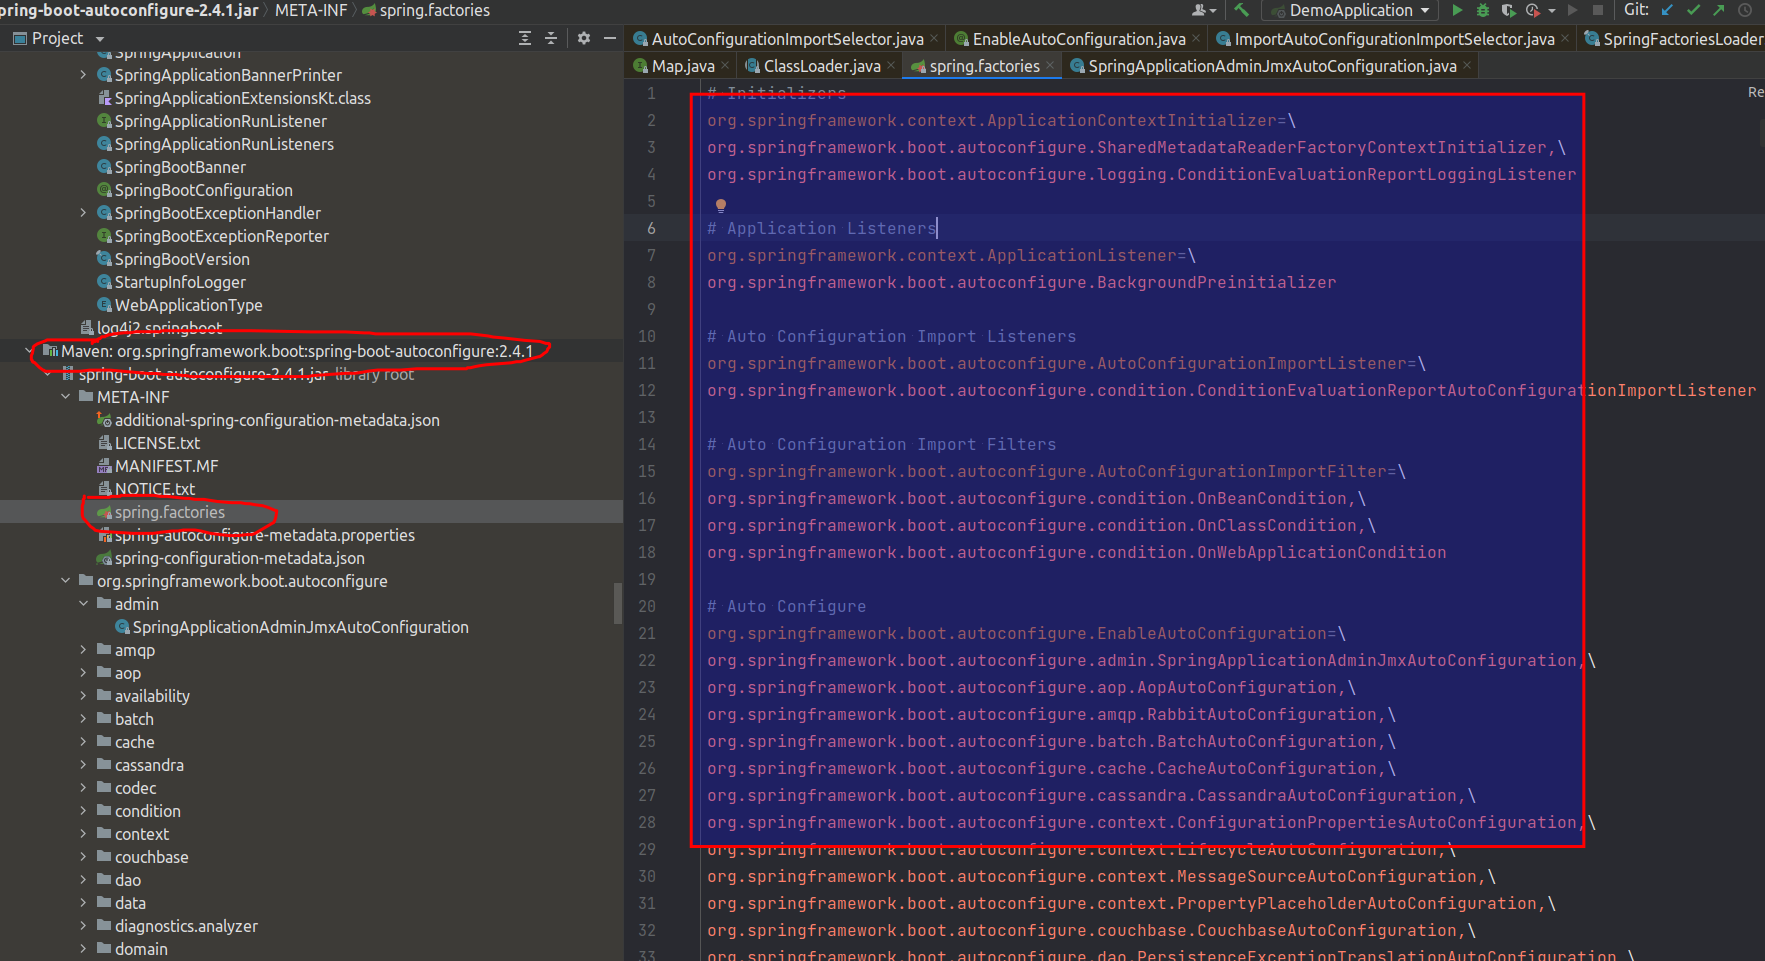
Task: Click the profiler run icon
Action: coord(1532,10)
